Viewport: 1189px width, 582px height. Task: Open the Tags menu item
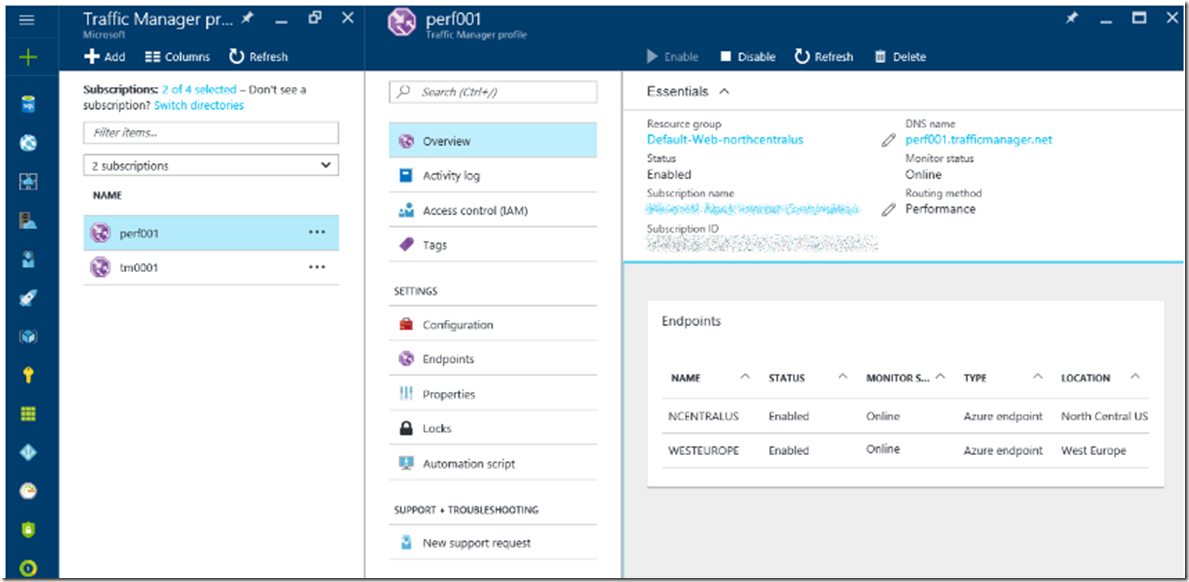(x=493, y=246)
